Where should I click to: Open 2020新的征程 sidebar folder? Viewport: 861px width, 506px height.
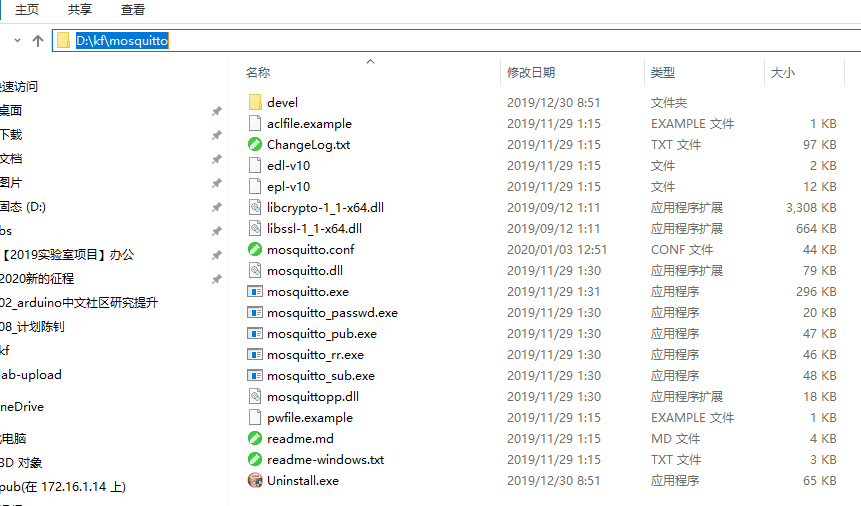click(37, 279)
